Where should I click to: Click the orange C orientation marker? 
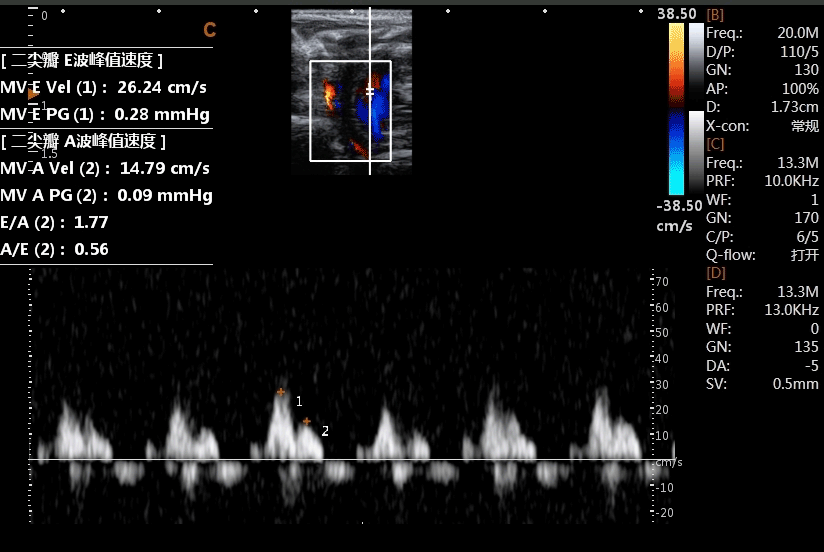coord(209,30)
